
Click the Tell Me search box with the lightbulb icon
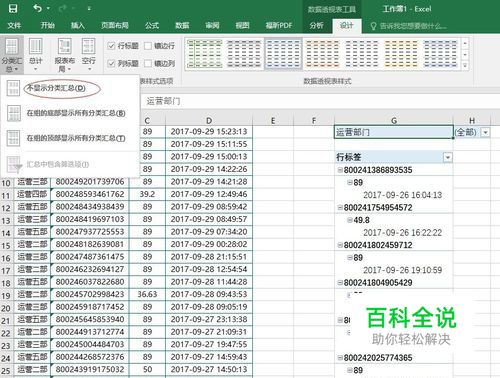point(408,26)
